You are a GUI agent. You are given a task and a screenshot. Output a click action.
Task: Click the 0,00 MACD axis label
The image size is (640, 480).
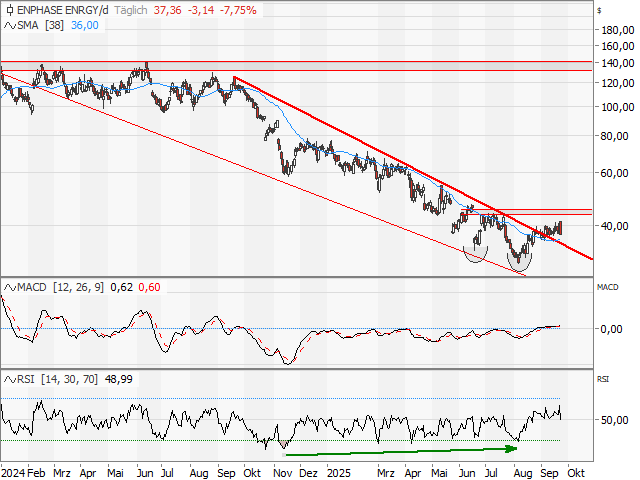(611, 329)
